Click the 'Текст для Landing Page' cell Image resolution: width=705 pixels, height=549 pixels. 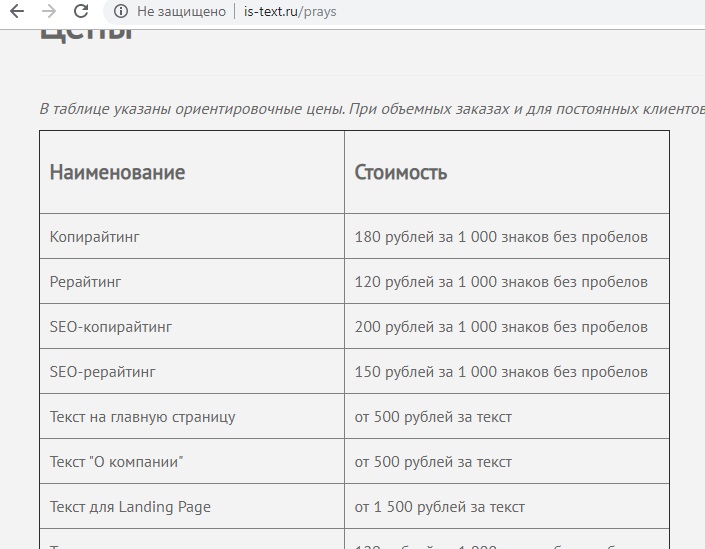[x=130, y=507]
